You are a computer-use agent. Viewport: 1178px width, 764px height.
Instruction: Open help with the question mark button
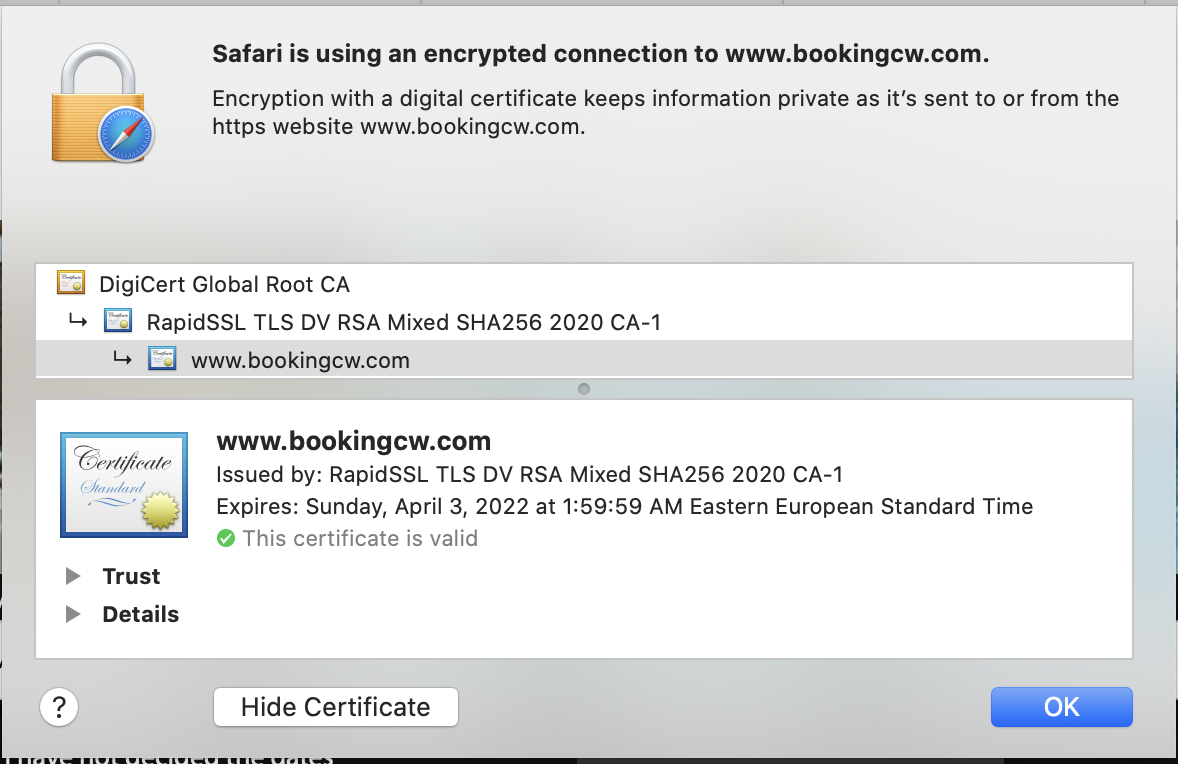tap(59, 707)
